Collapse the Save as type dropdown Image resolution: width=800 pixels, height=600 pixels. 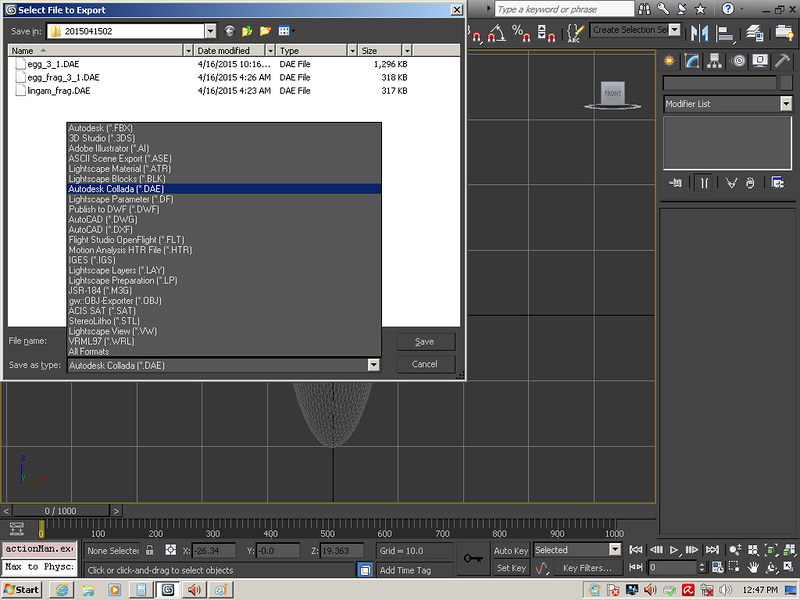tap(374, 365)
